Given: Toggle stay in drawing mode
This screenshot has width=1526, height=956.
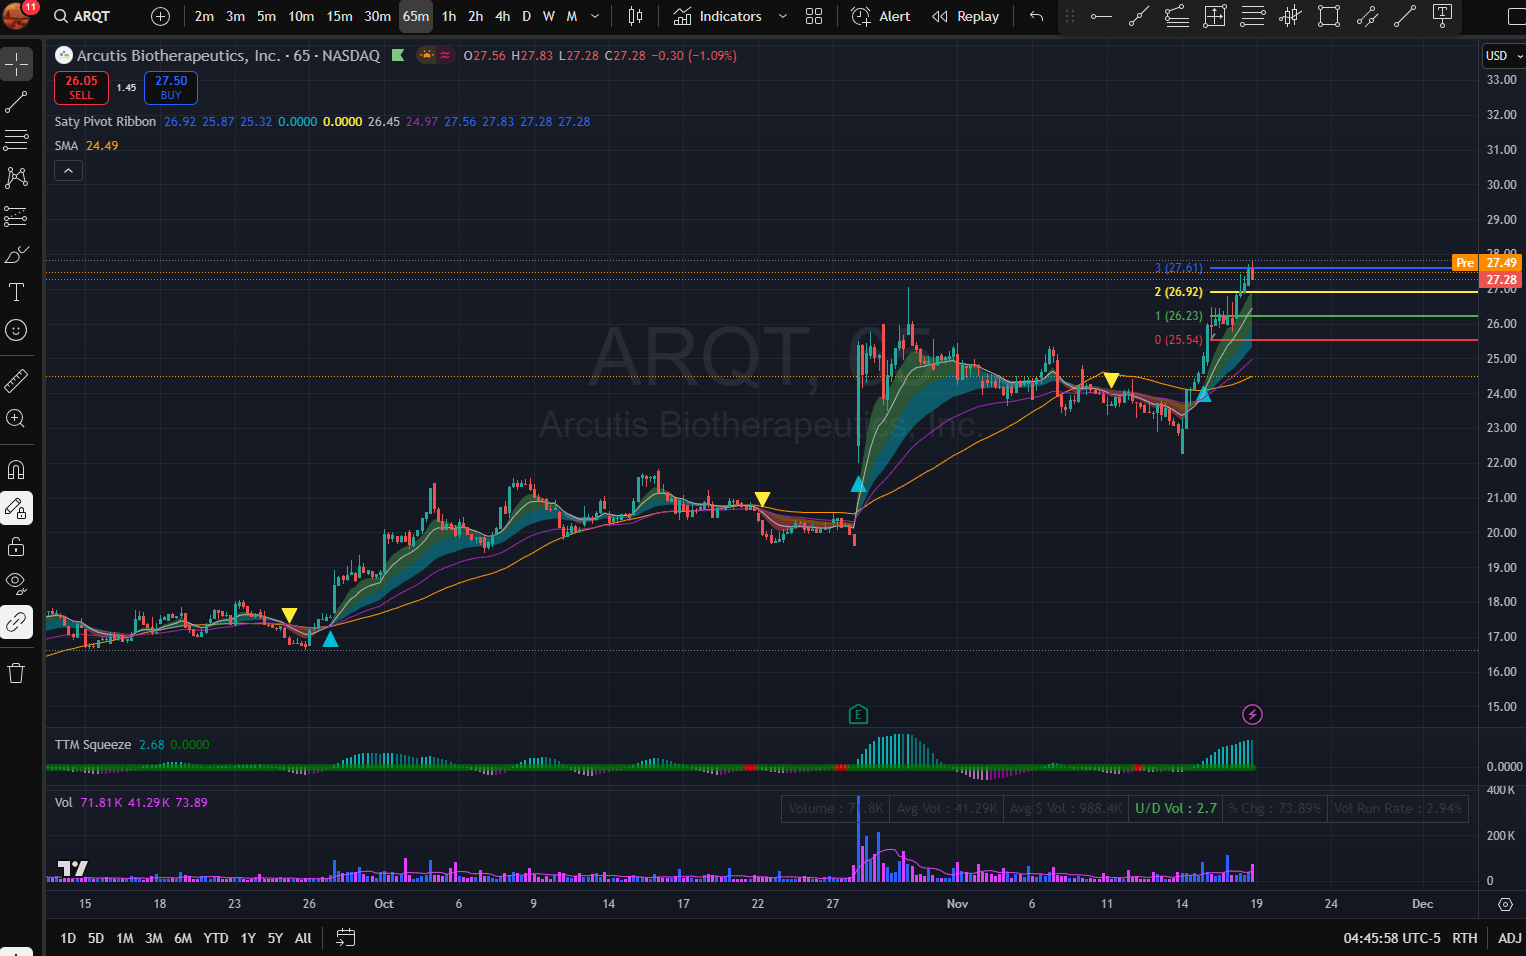Looking at the screenshot, I should tap(17, 508).
